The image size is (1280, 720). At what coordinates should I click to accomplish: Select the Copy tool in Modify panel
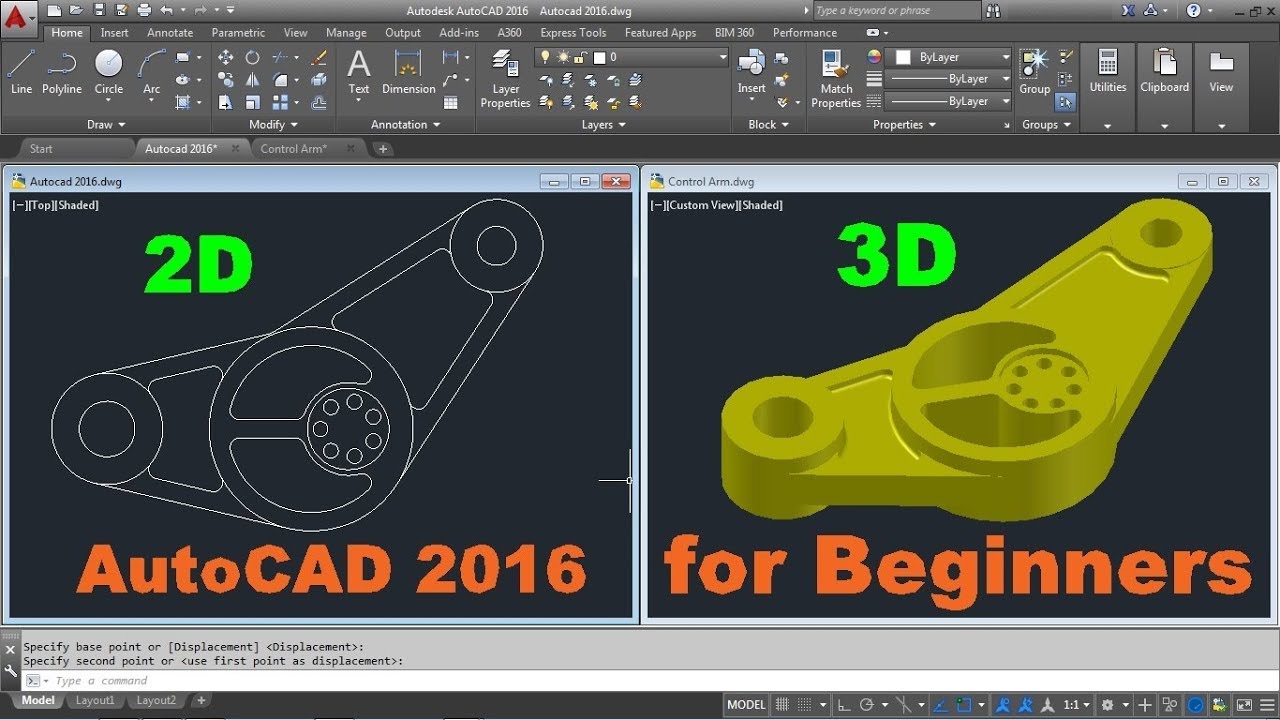click(226, 80)
